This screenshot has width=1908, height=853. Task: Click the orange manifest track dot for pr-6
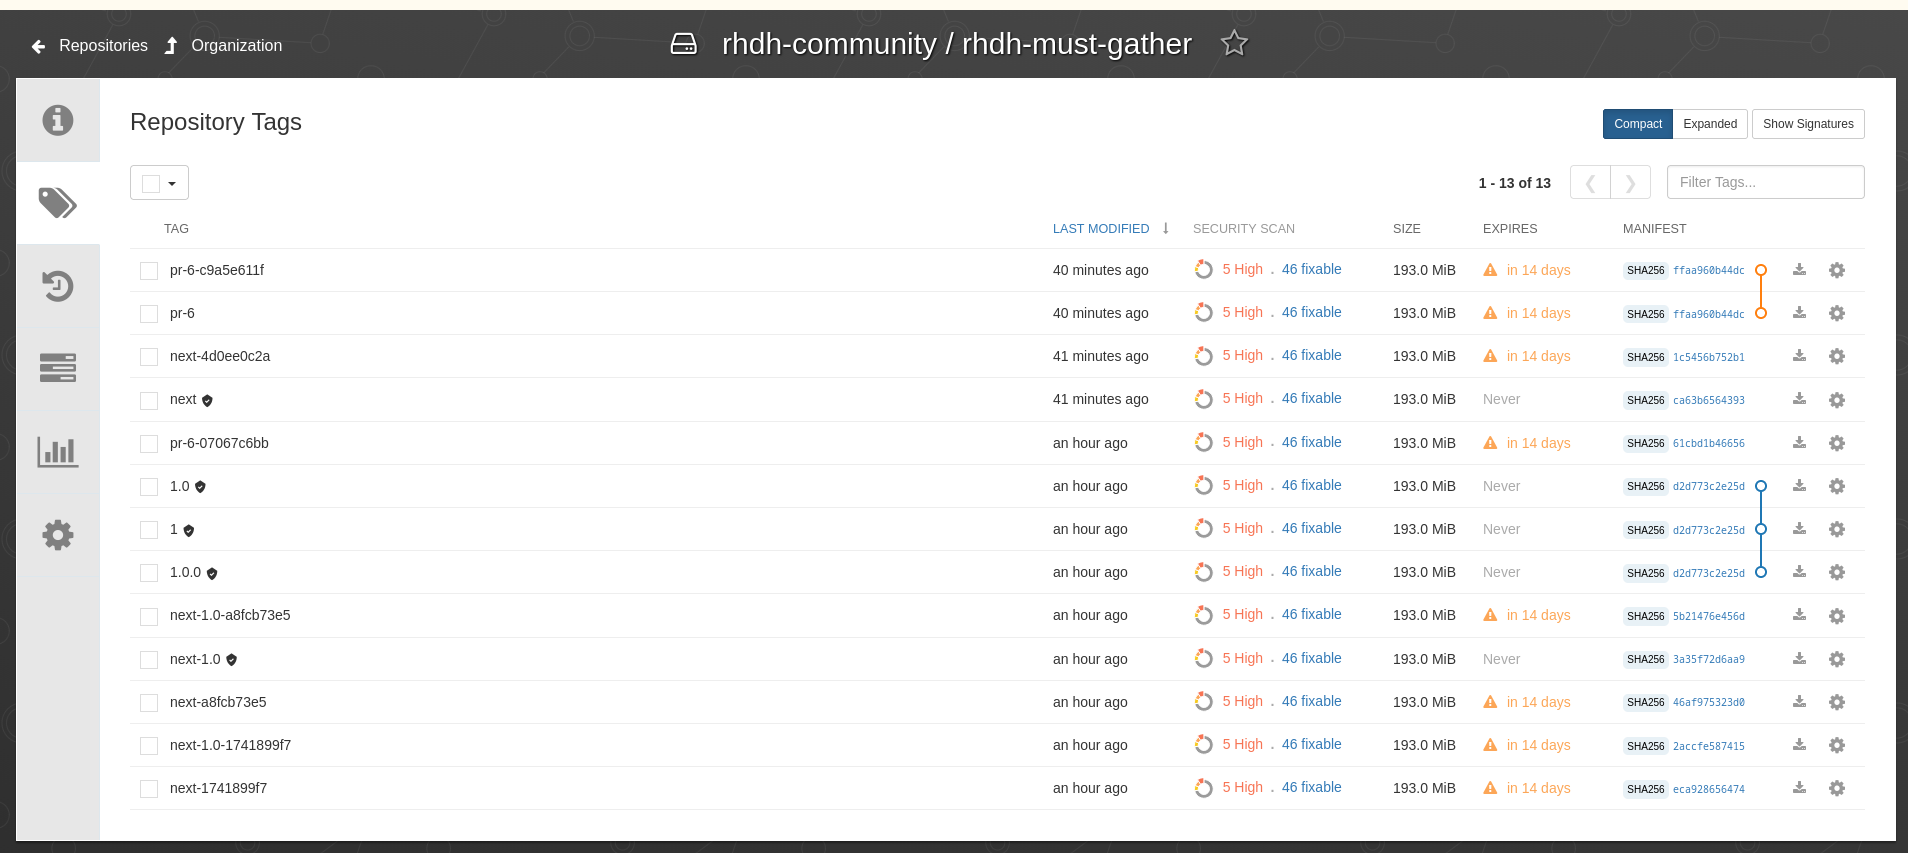coord(1761,313)
